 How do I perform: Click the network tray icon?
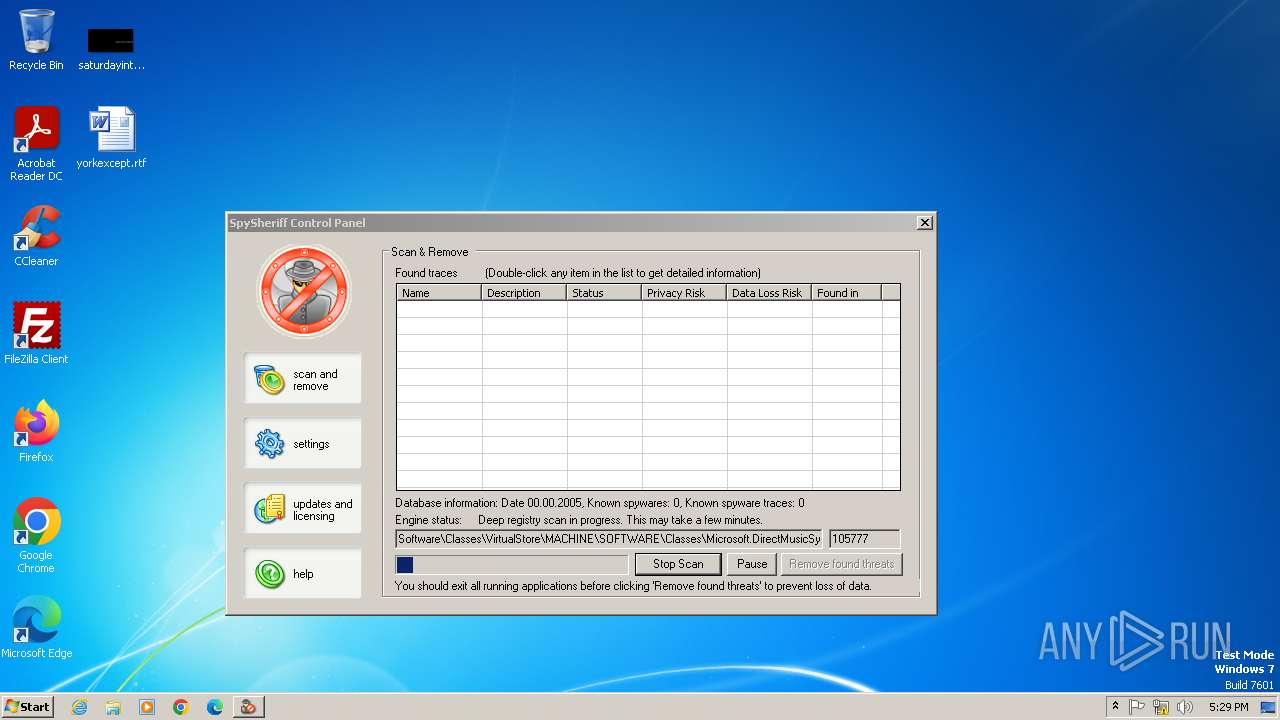point(1161,707)
